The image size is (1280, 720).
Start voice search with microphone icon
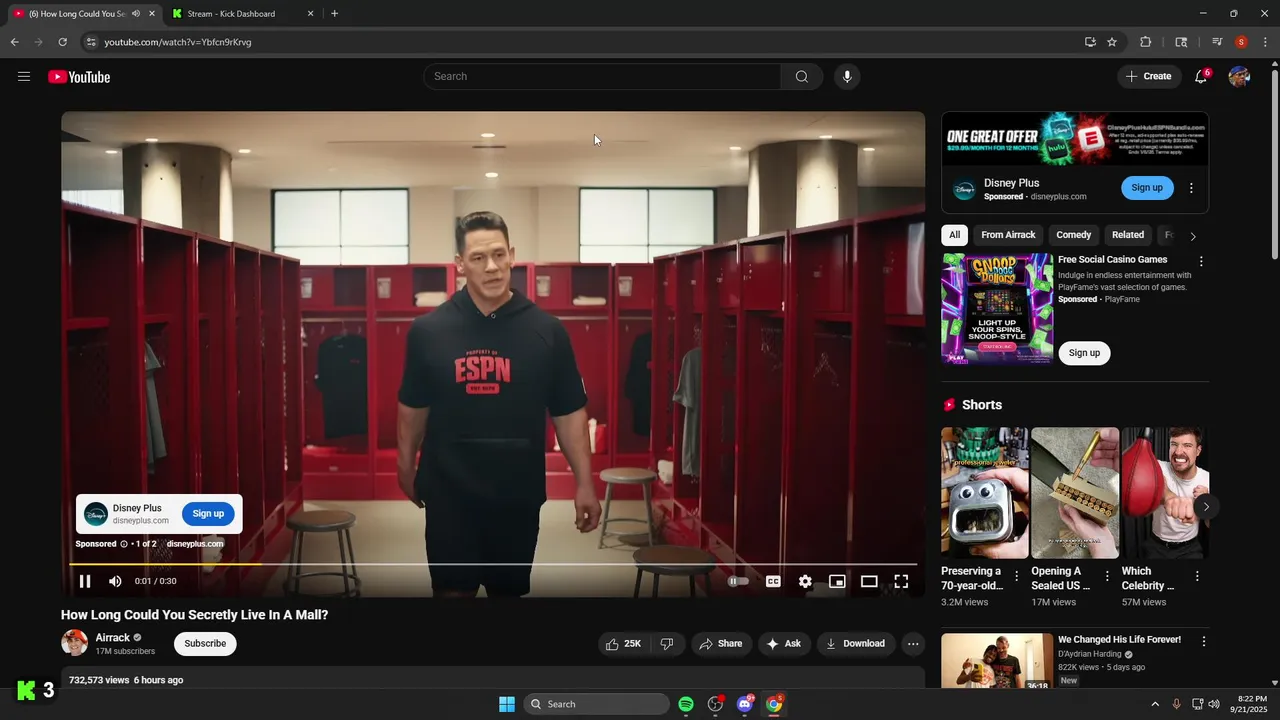point(847,77)
